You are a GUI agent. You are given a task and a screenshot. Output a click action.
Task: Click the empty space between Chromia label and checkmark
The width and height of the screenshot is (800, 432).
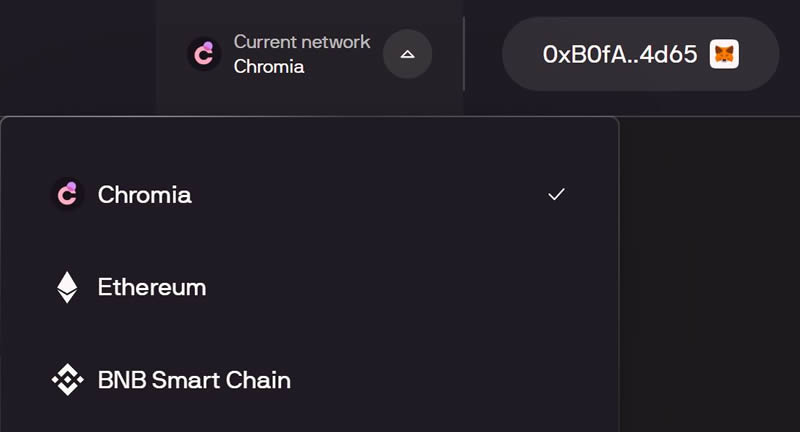pyautogui.click(x=370, y=194)
